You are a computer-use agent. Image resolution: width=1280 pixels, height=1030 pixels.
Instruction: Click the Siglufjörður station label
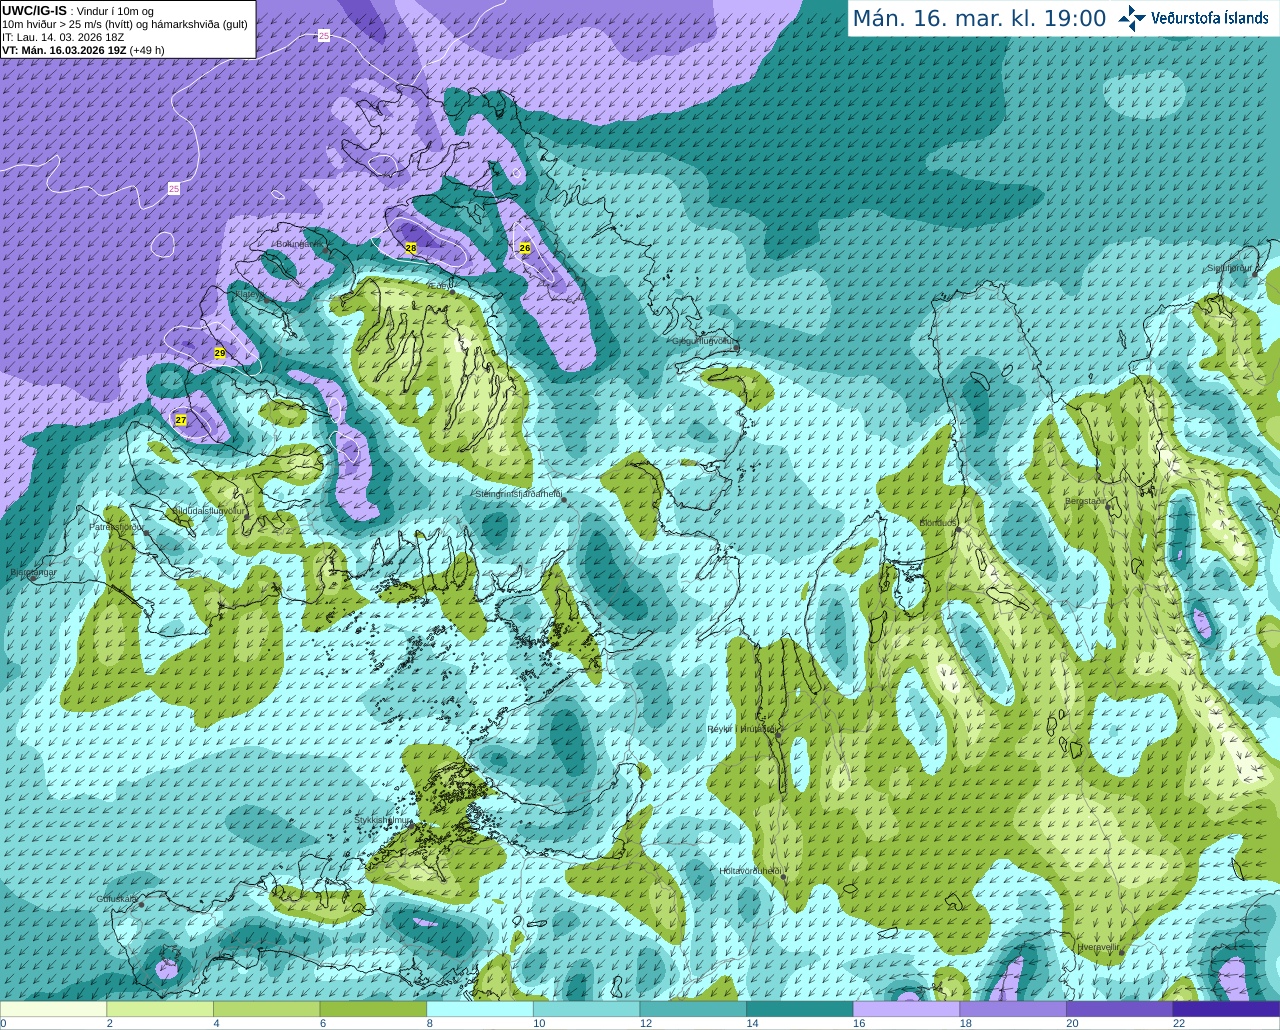tap(1230, 268)
